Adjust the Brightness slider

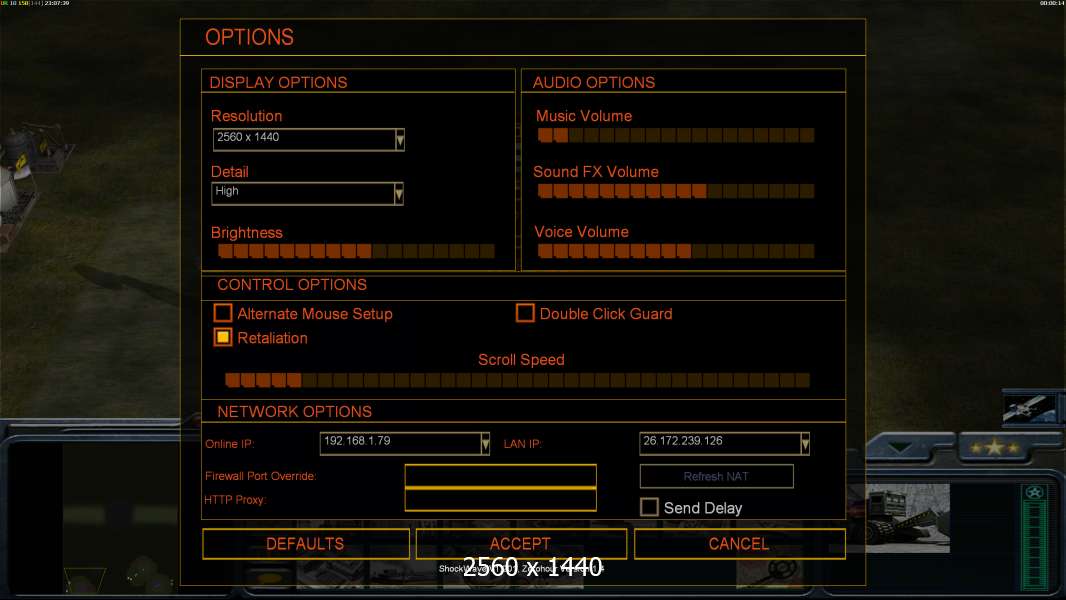coord(356,251)
